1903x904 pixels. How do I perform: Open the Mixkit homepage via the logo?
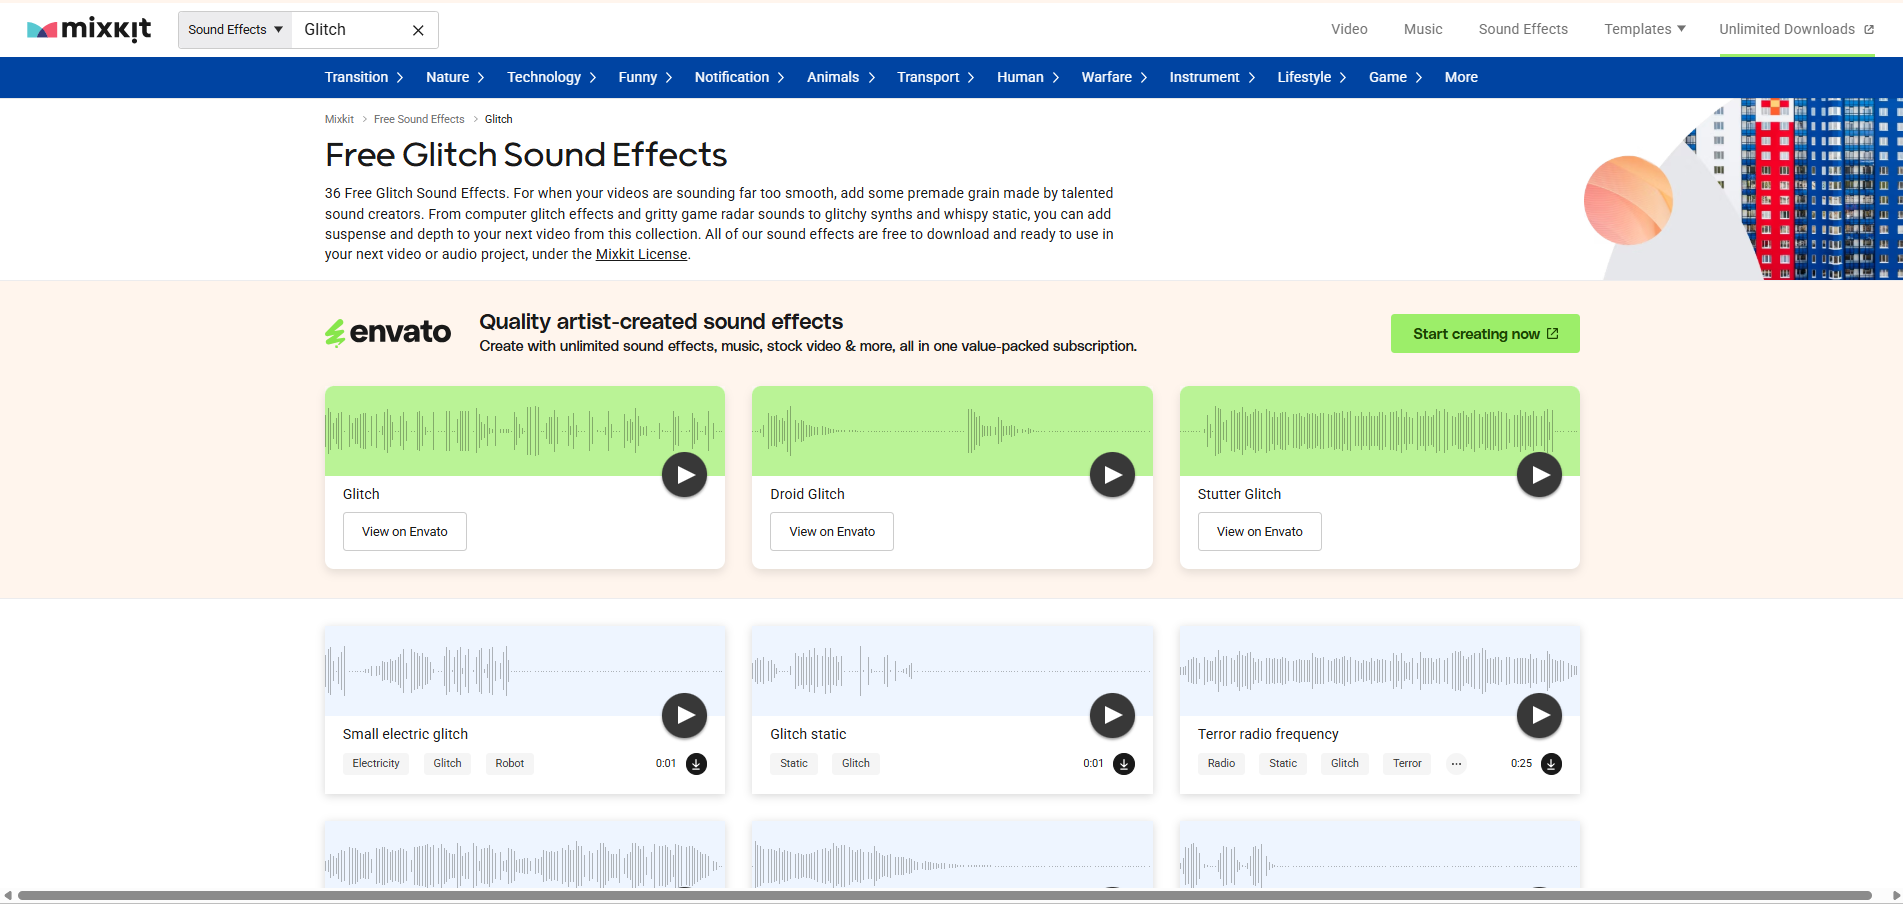point(89,29)
